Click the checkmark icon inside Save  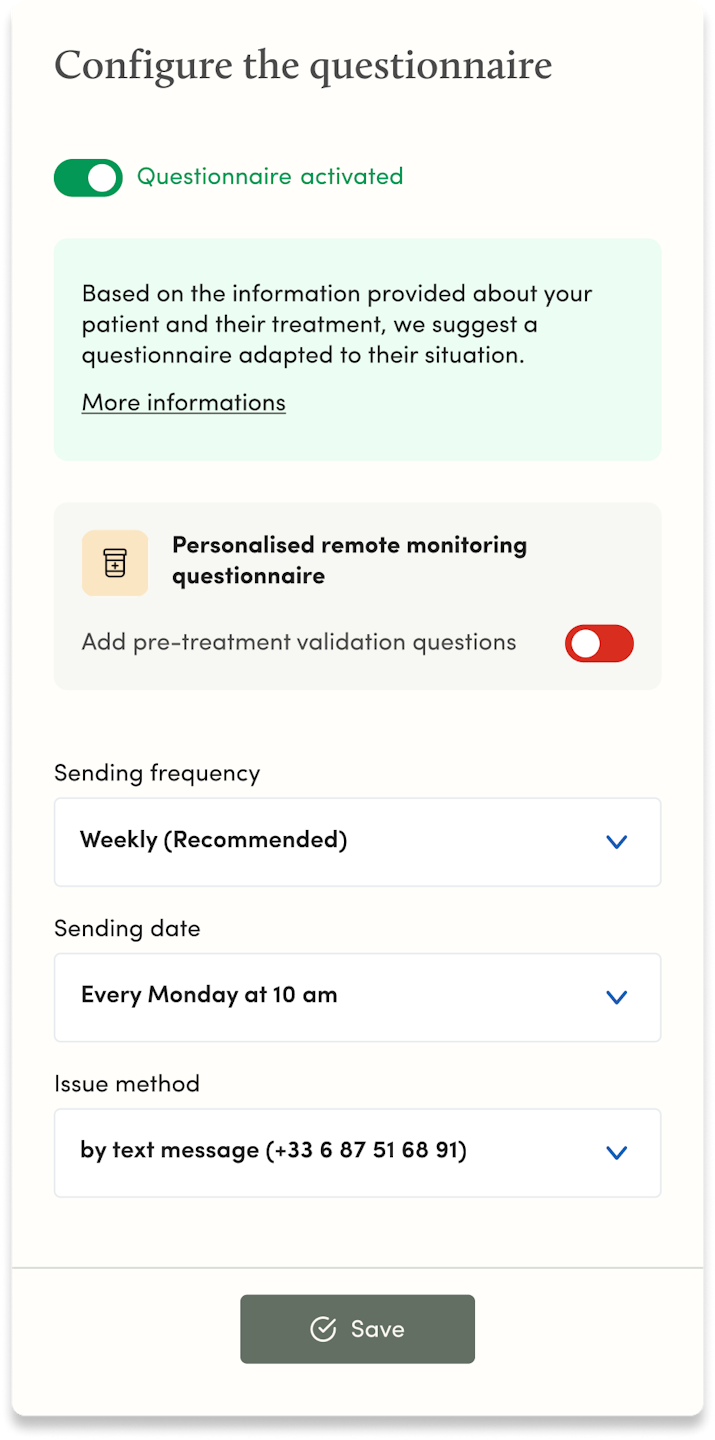(x=322, y=1329)
